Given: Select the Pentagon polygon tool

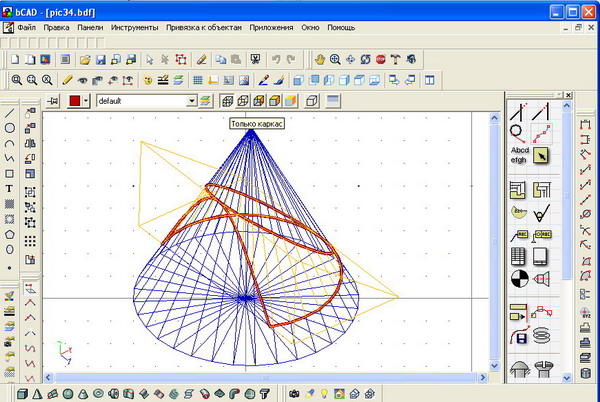Looking at the screenshot, I should [10, 233].
